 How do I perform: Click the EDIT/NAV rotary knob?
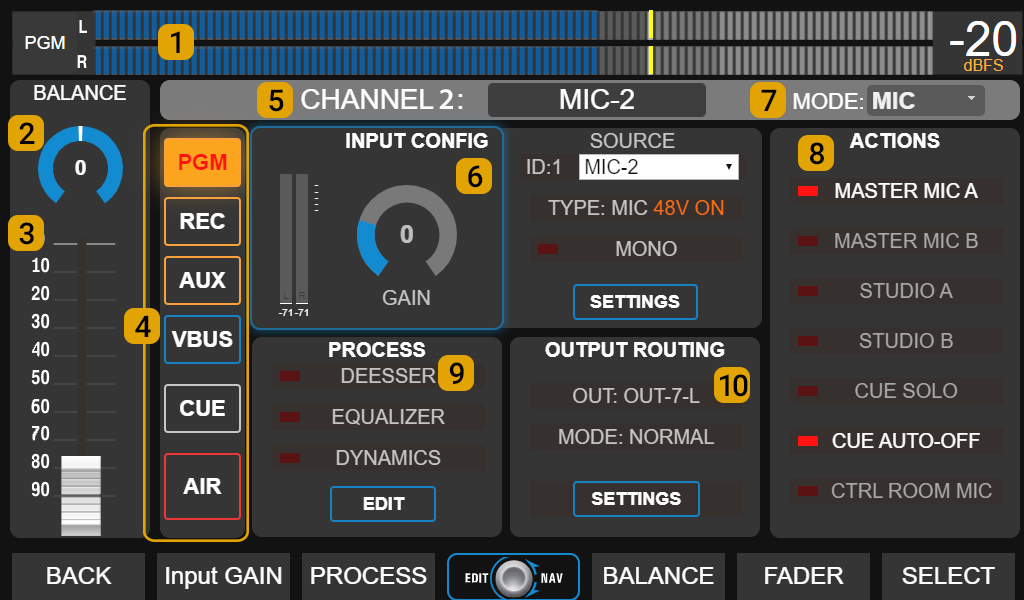point(513,577)
